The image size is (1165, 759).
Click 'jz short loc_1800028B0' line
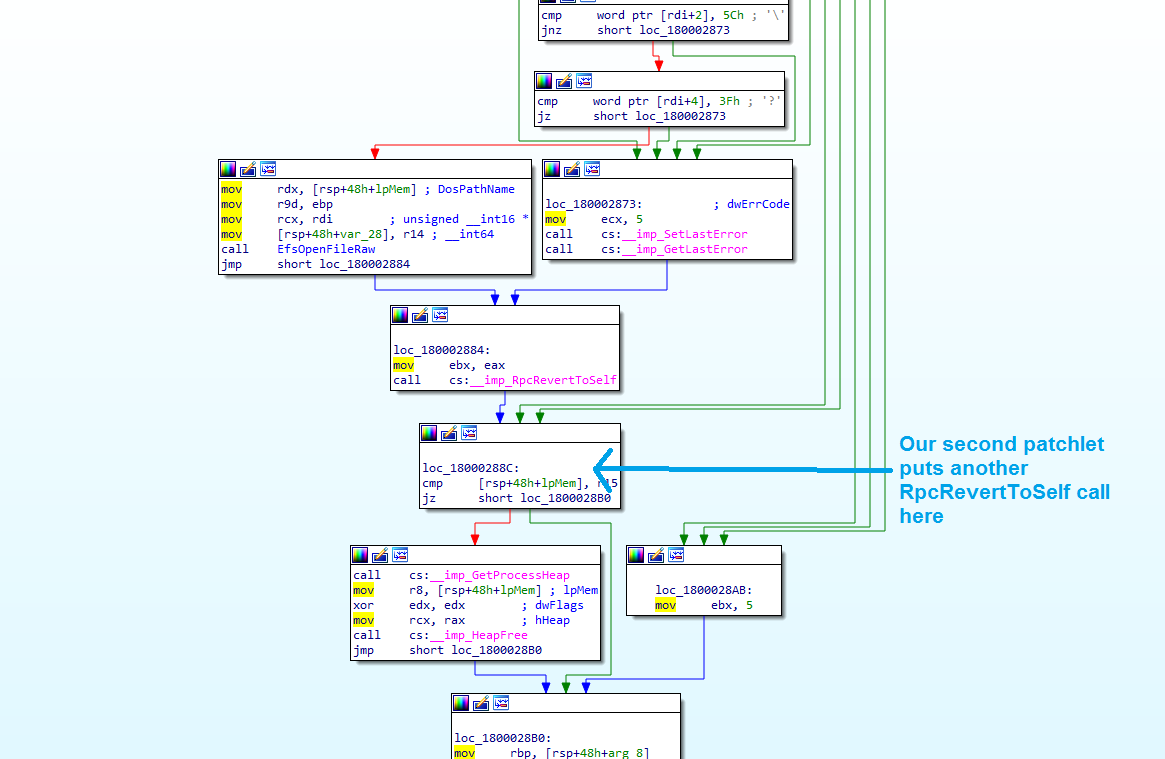pos(516,498)
